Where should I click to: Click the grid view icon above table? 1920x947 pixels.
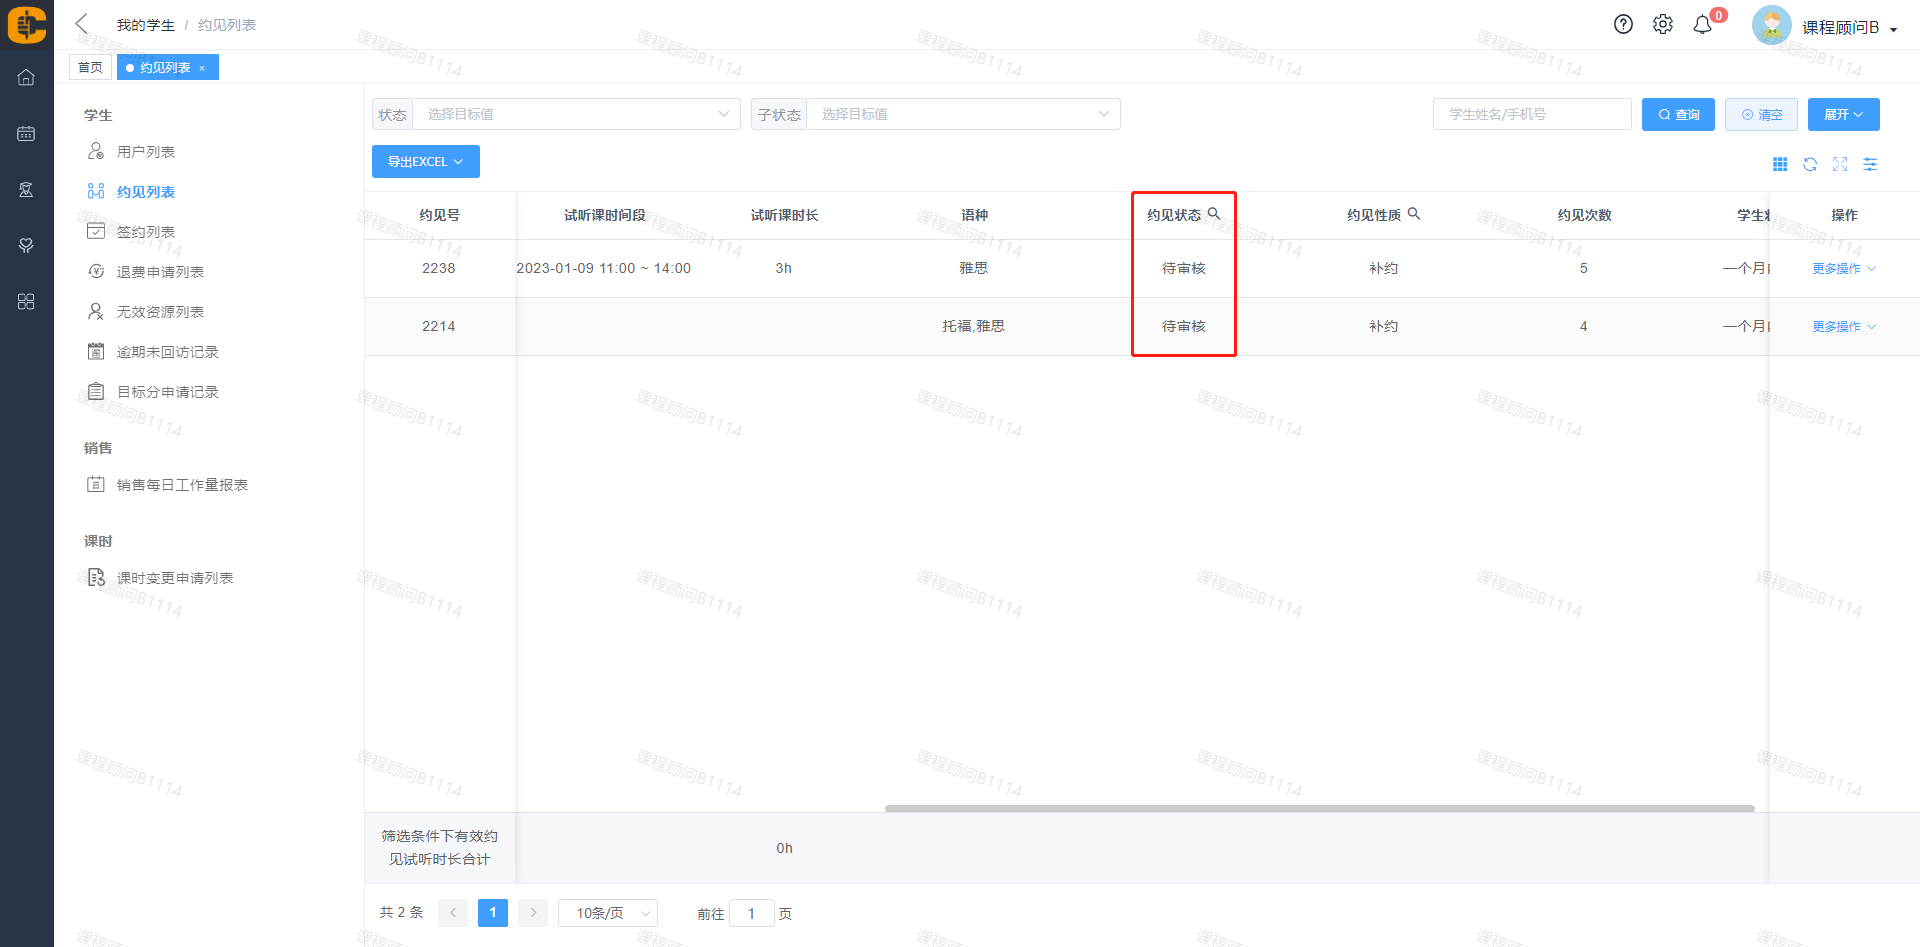click(x=1780, y=164)
